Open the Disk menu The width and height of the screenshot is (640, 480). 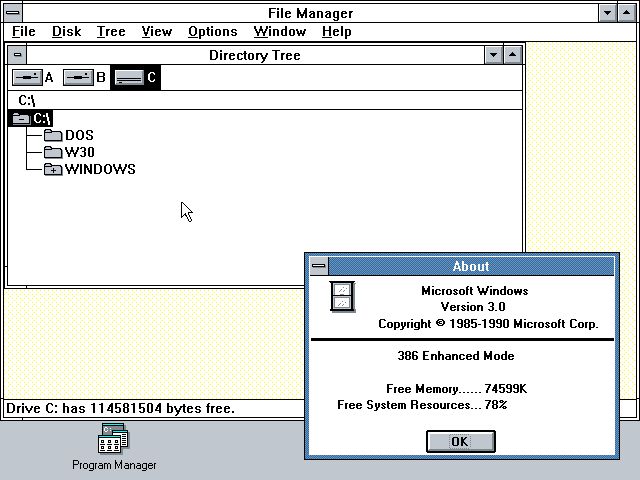pos(67,32)
